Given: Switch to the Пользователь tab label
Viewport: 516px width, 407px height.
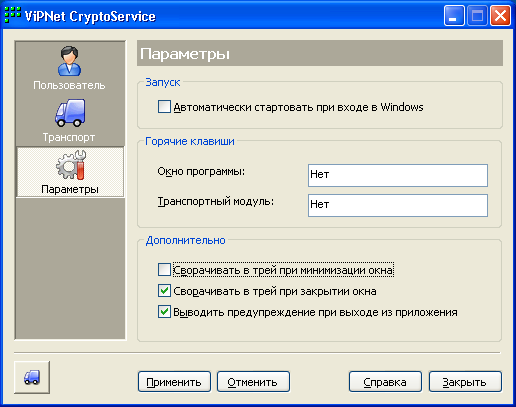Looking at the screenshot, I should 69,85.
